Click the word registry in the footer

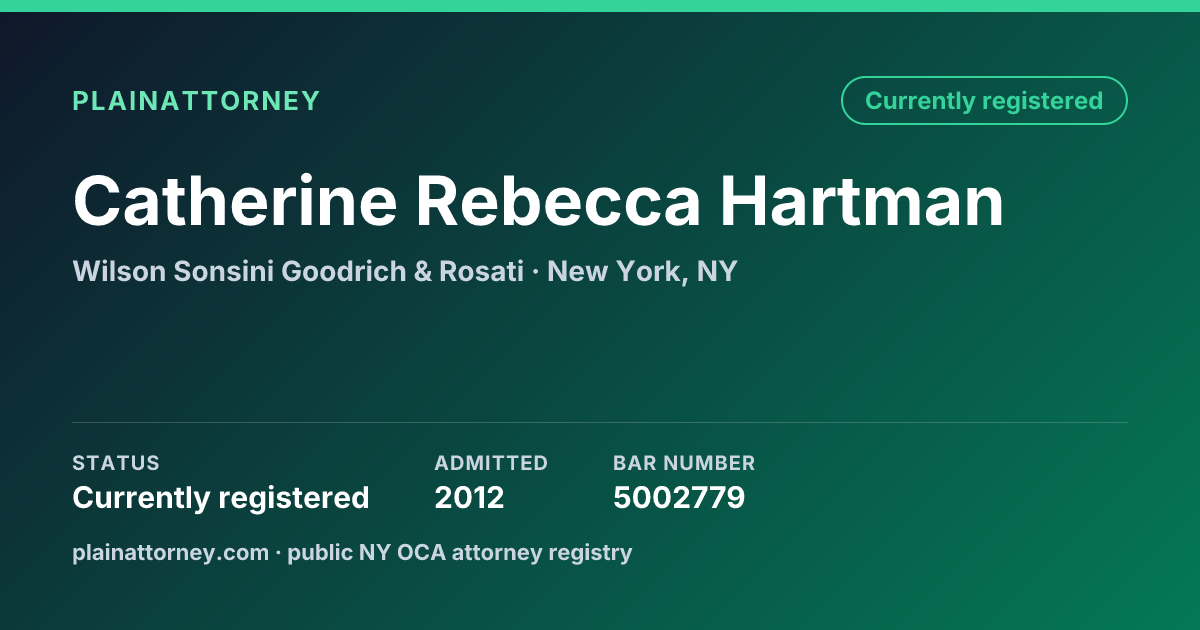(596, 553)
